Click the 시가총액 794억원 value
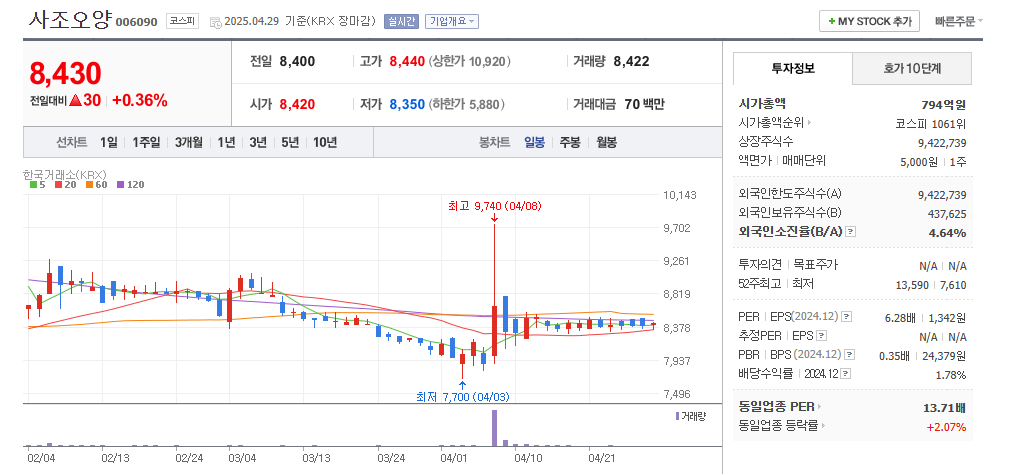 coord(944,105)
